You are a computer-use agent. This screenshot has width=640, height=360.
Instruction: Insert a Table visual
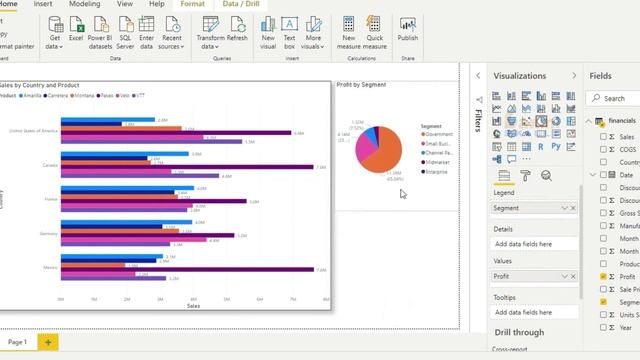pyautogui.click(x=511, y=147)
